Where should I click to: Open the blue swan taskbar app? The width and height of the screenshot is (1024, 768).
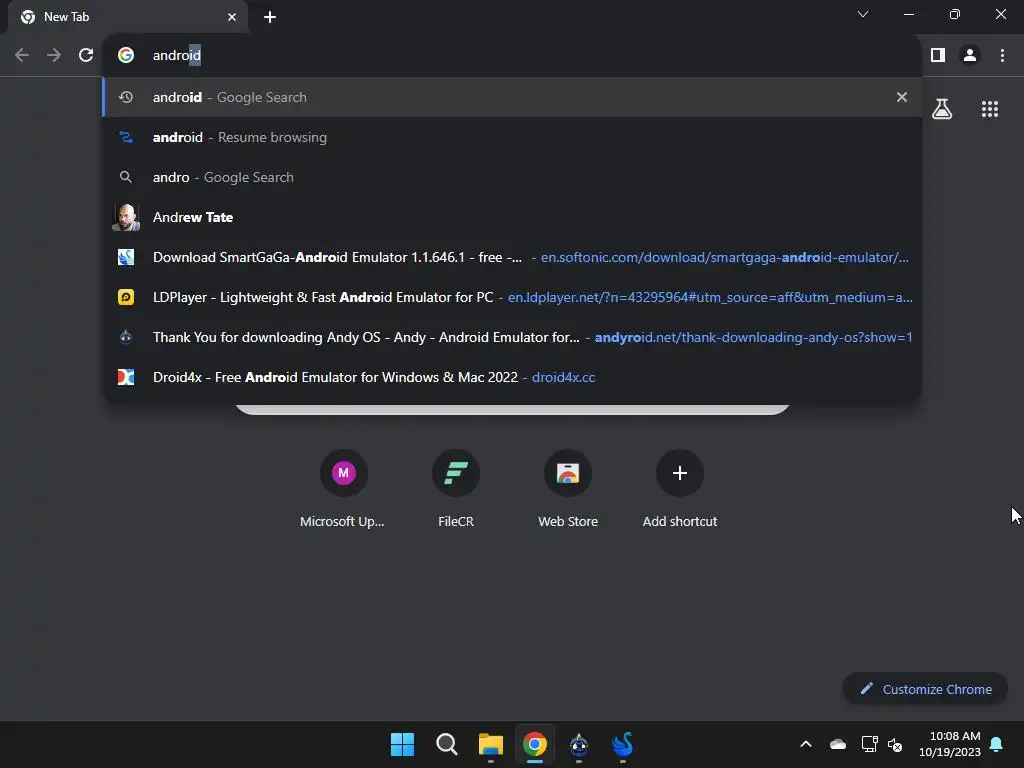coord(622,744)
